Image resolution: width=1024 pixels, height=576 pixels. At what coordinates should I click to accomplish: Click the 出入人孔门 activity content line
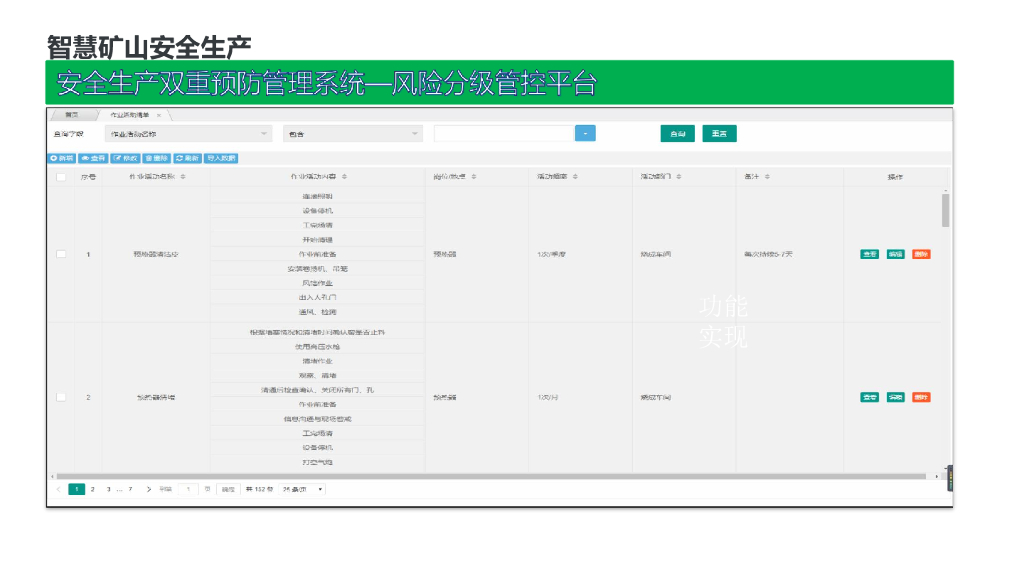pyautogui.click(x=317, y=297)
